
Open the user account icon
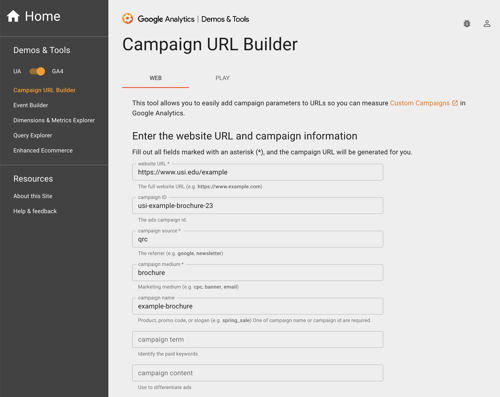[x=487, y=24]
